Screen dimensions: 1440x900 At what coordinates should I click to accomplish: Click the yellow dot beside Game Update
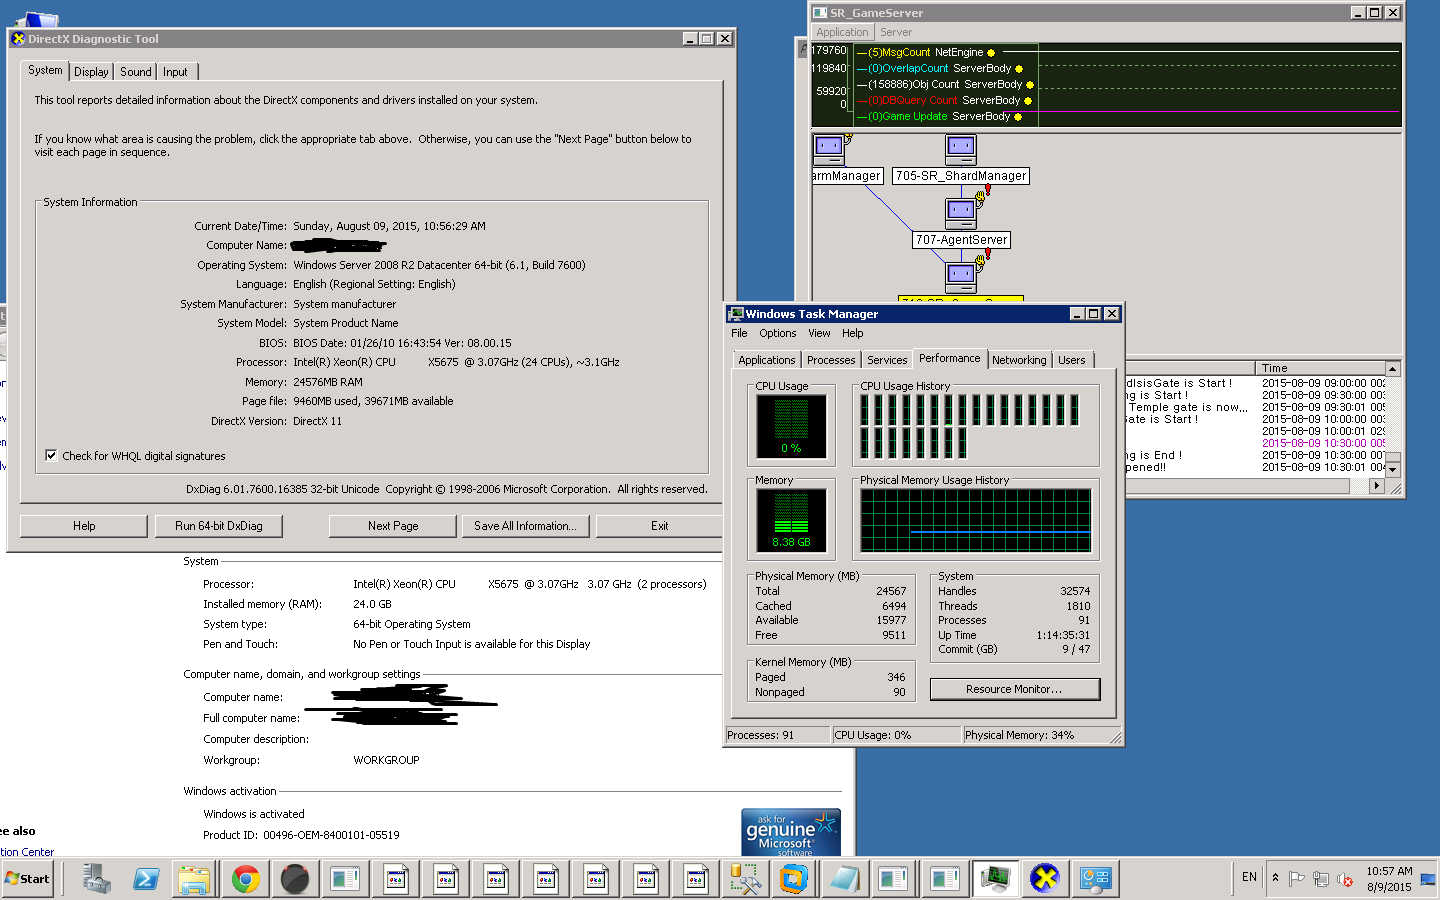click(1018, 117)
